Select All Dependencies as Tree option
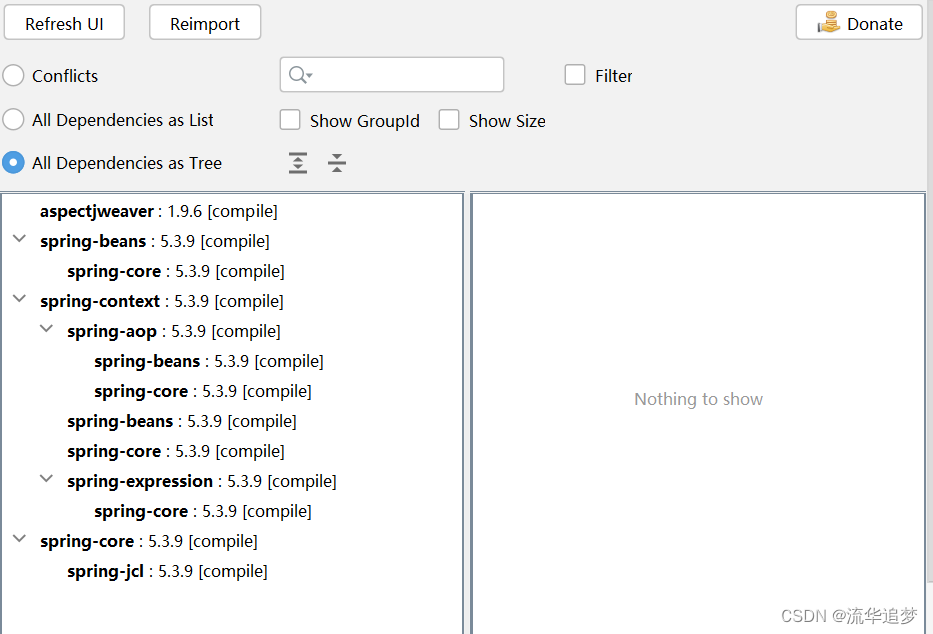This screenshot has width=933, height=634. 13,162
